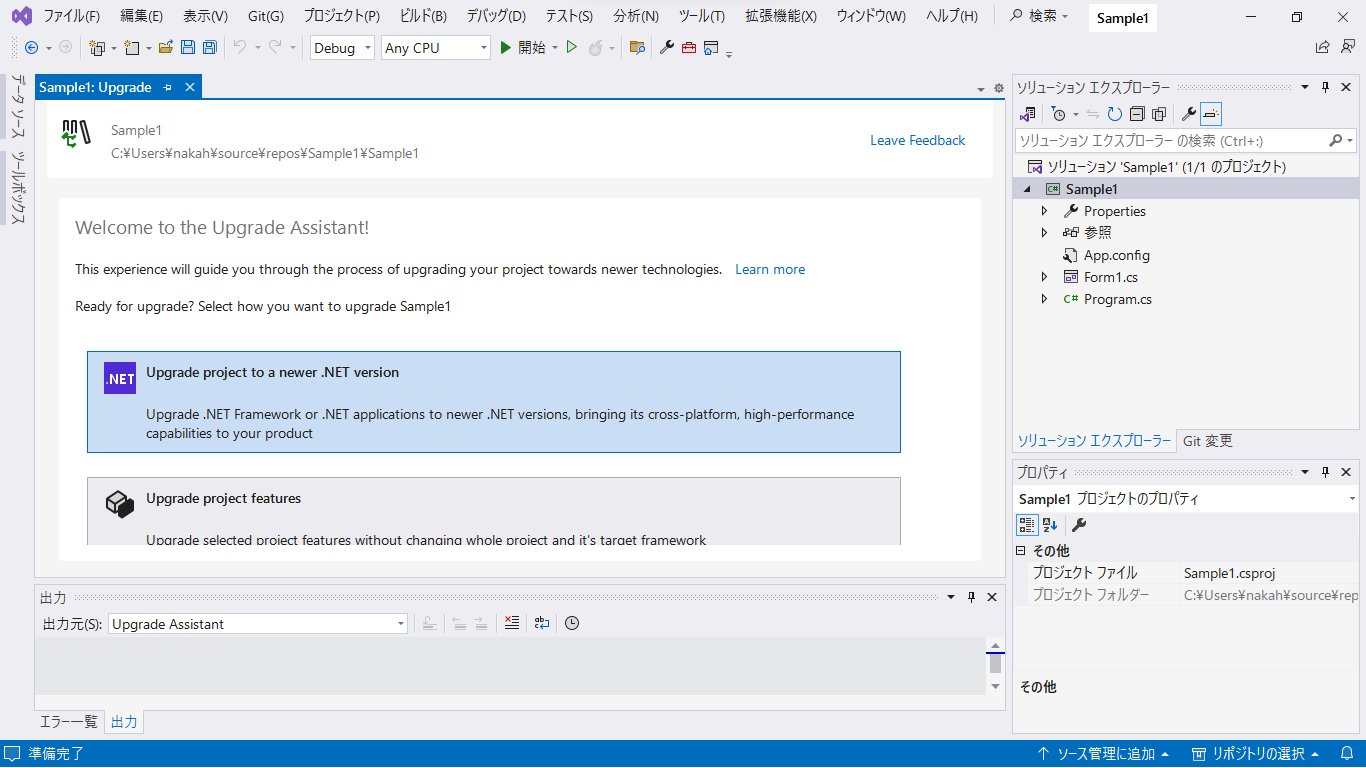Expand the Form1.cs tree node

click(x=1044, y=277)
